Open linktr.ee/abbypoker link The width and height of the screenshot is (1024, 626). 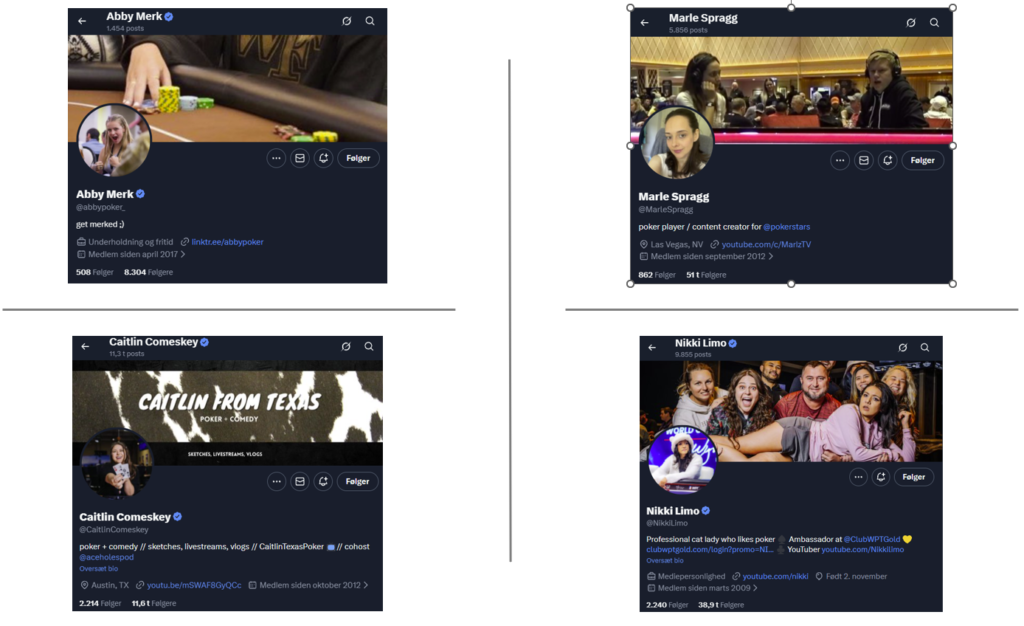click(227, 242)
